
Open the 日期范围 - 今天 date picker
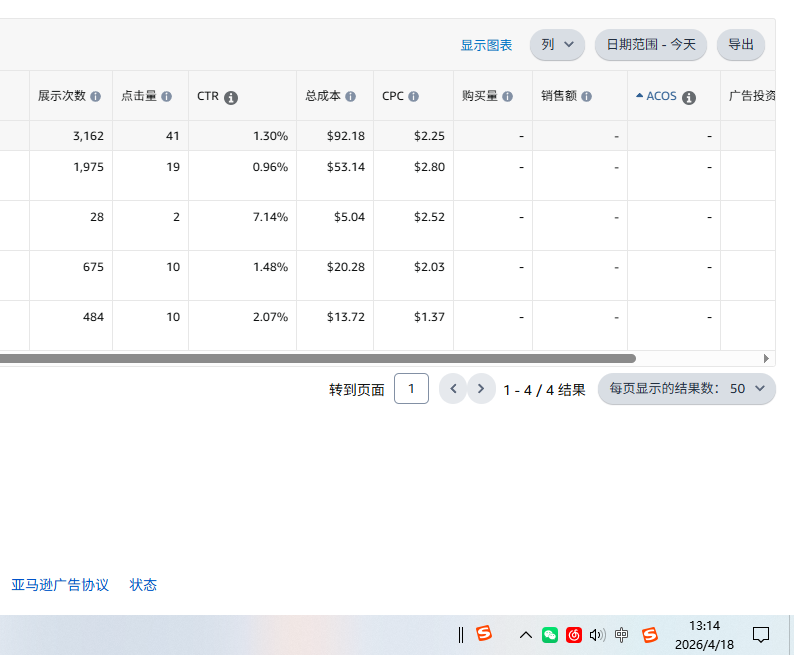650,45
